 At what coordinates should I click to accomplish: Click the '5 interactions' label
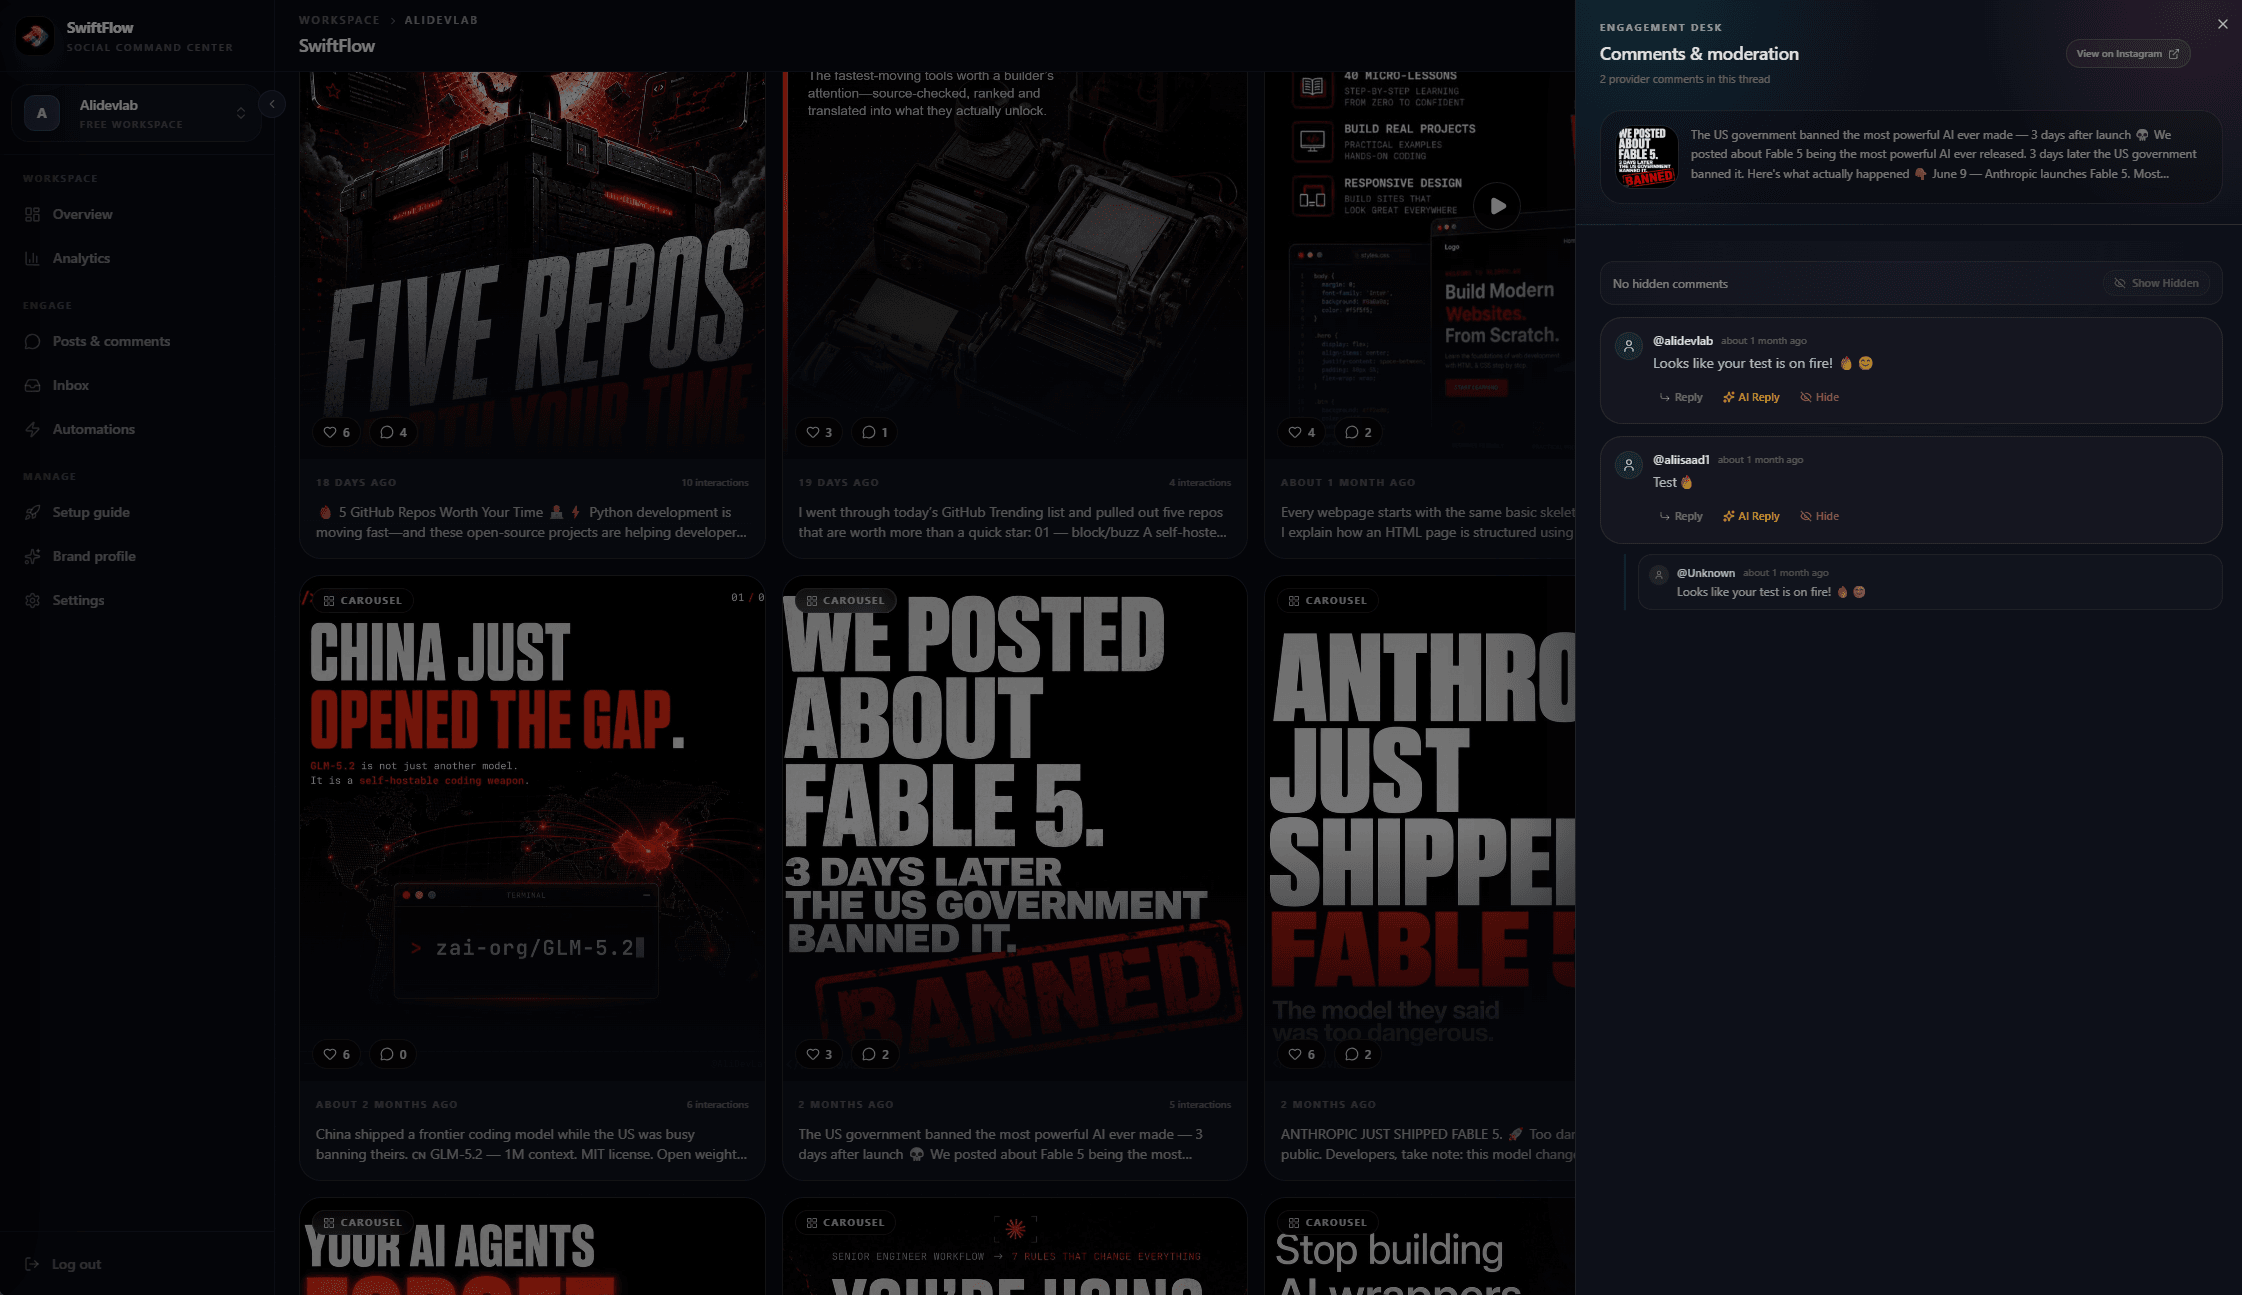click(x=1200, y=1105)
